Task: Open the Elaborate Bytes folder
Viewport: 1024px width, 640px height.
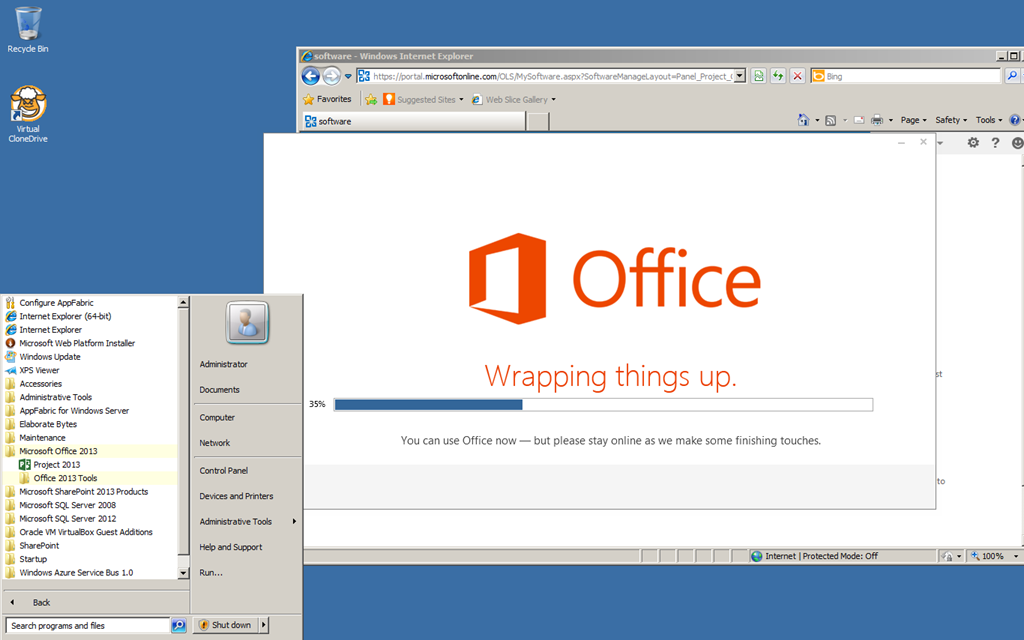Action: point(40,424)
